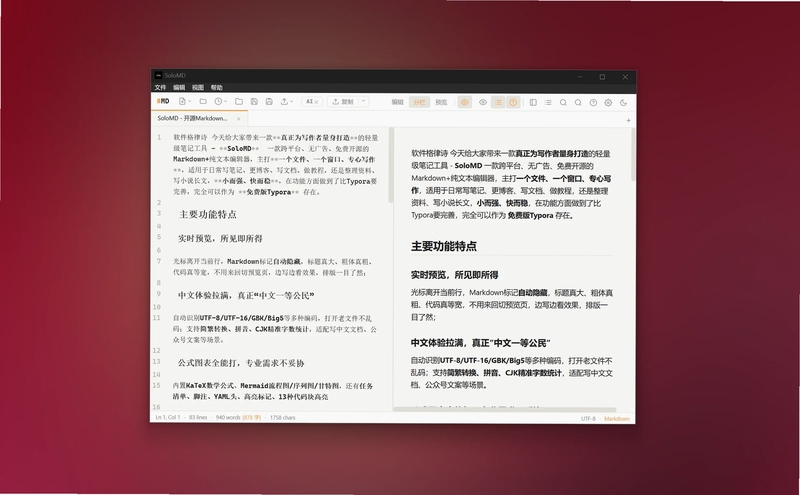
Task: Click line number 15 in editor gutter
Action: 157,385
